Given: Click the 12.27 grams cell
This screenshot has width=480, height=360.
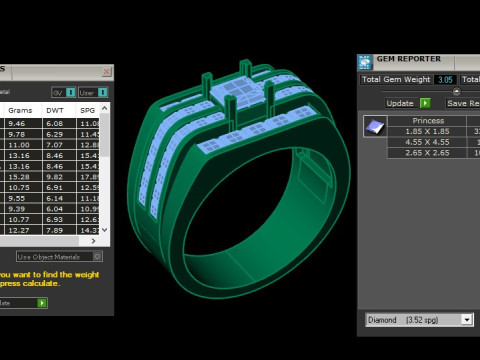Looking at the screenshot, I should (x=23, y=230).
